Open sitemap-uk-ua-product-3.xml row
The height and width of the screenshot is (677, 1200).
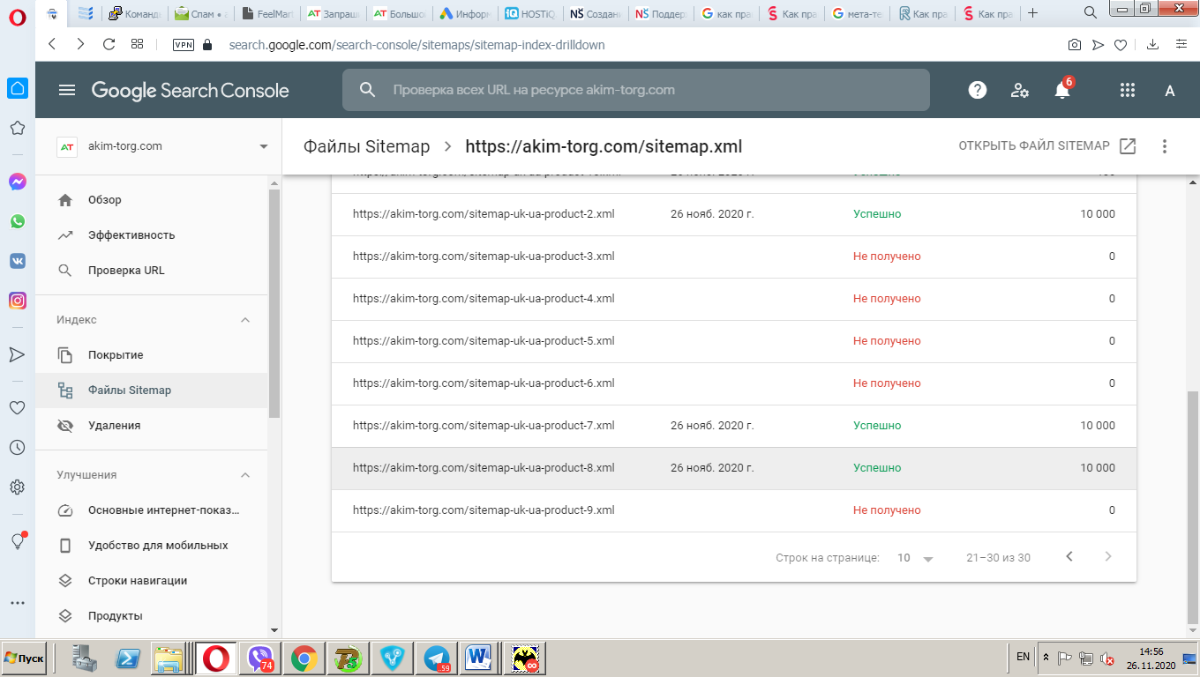pos(734,256)
